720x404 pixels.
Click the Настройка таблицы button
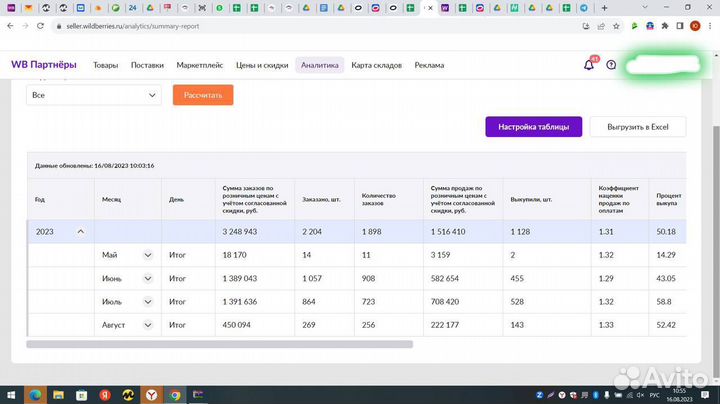[533, 126]
